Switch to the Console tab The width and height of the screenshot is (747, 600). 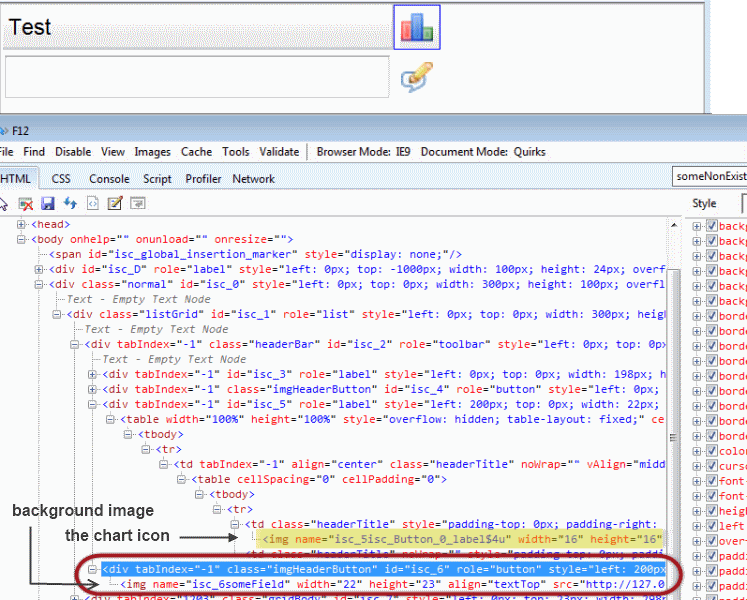(109, 179)
